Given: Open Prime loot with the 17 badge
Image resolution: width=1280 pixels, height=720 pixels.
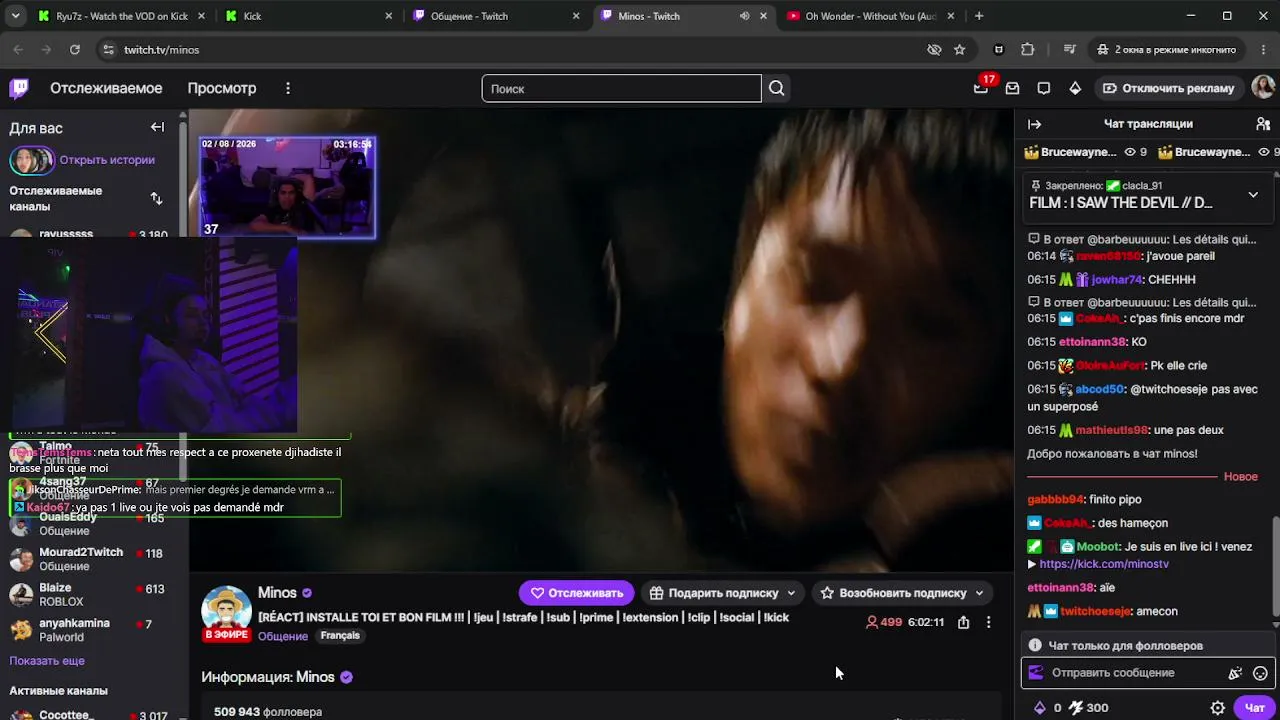Looking at the screenshot, I should click(x=981, y=88).
